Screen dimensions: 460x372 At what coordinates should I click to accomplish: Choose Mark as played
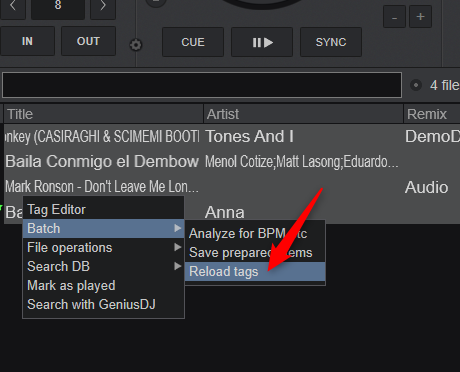[x=103, y=286]
